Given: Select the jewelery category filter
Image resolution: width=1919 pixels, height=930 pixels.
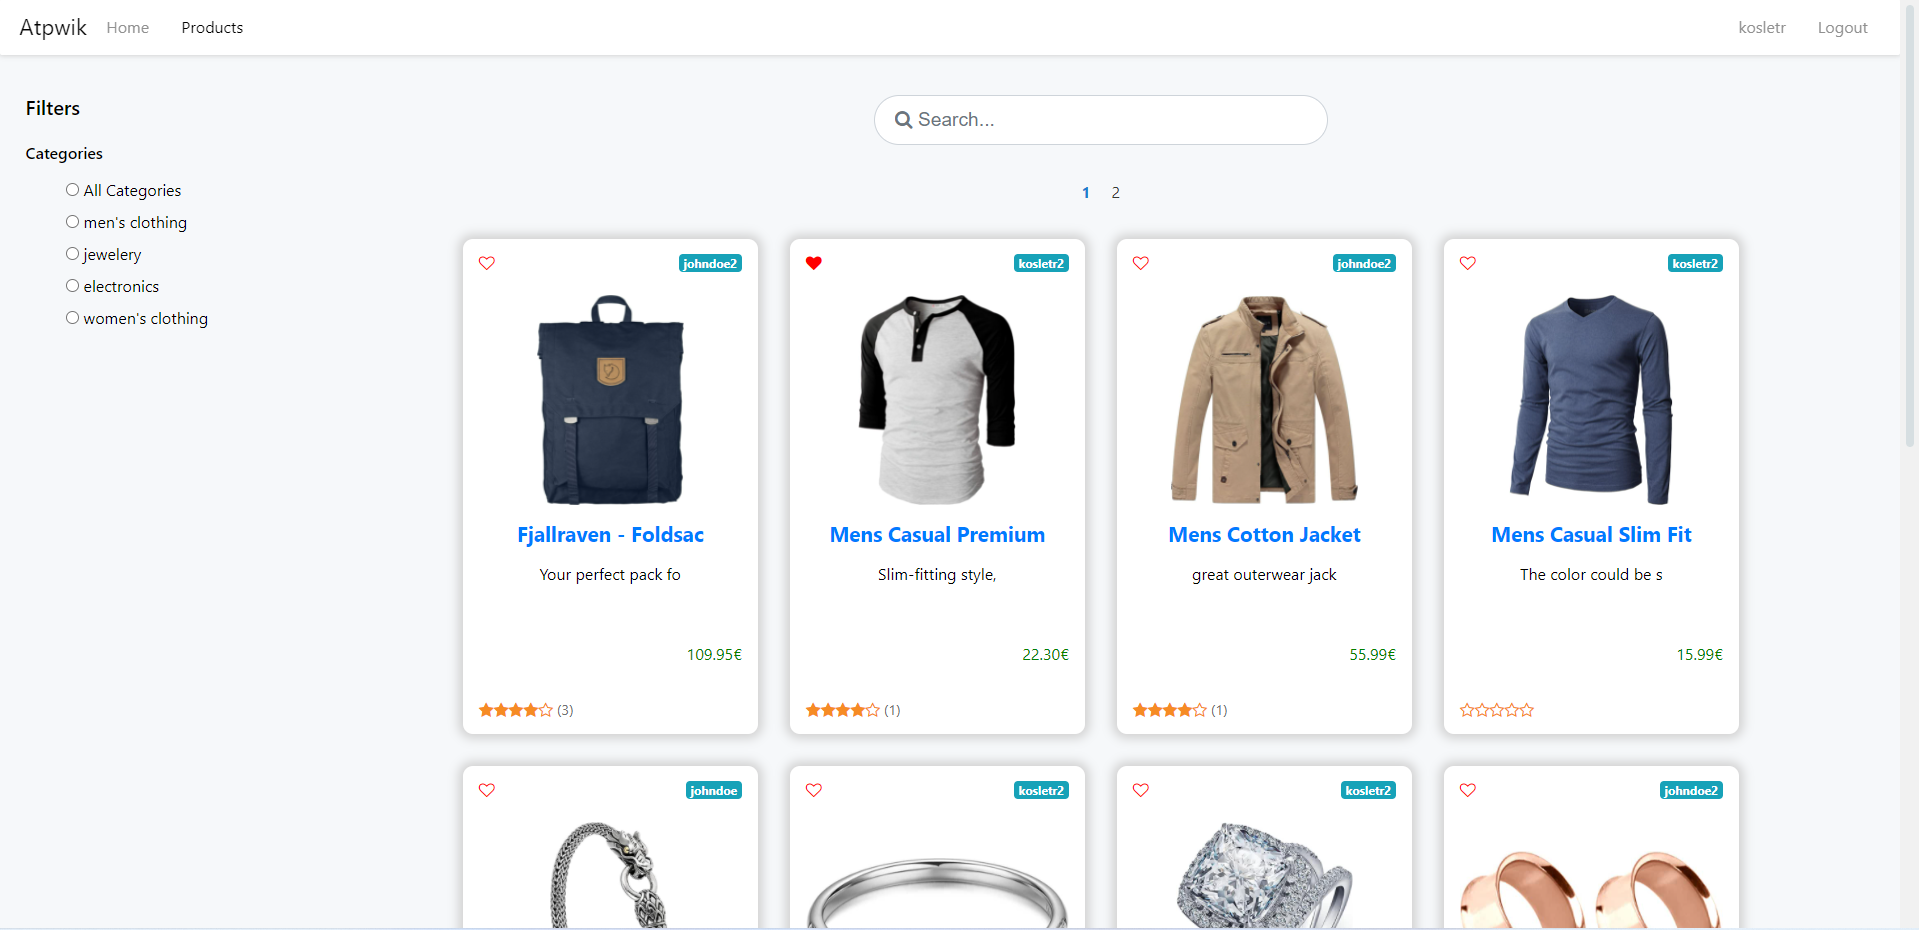Looking at the screenshot, I should (72, 254).
